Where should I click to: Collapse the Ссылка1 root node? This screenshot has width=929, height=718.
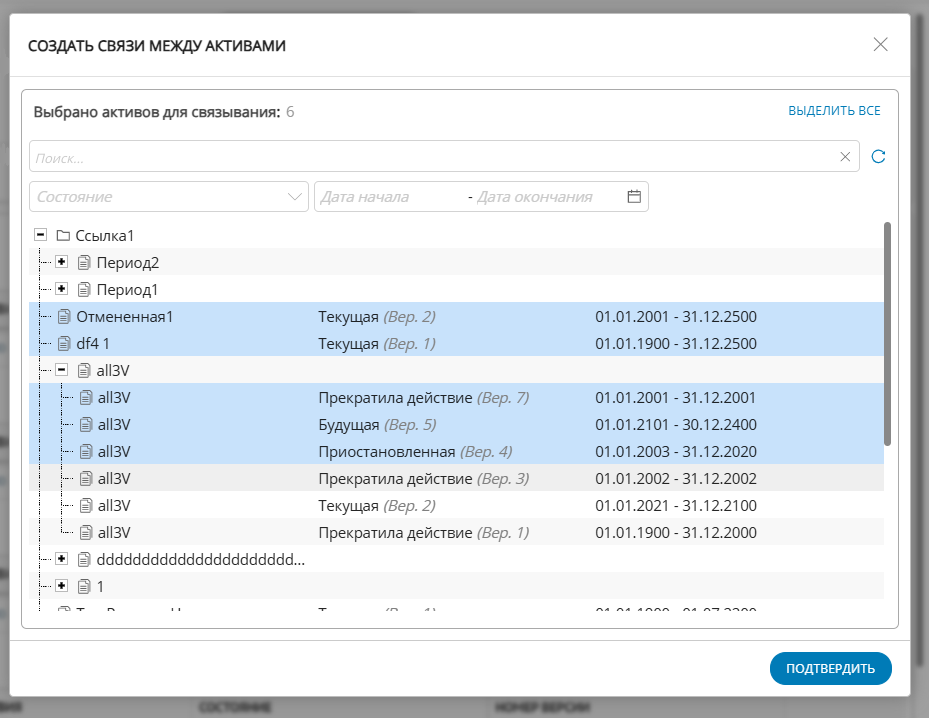point(40,235)
